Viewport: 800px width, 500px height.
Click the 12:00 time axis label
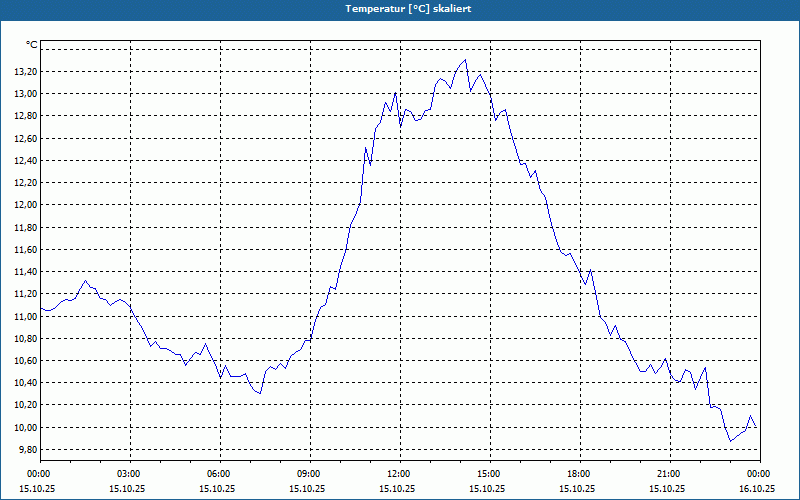(399, 474)
